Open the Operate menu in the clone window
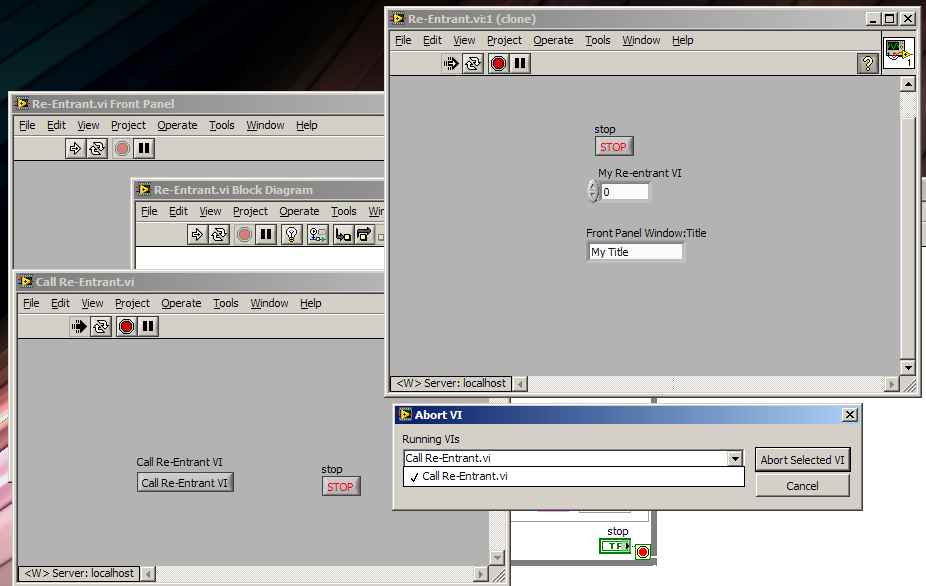This screenshot has height=586, width=926. click(x=553, y=40)
